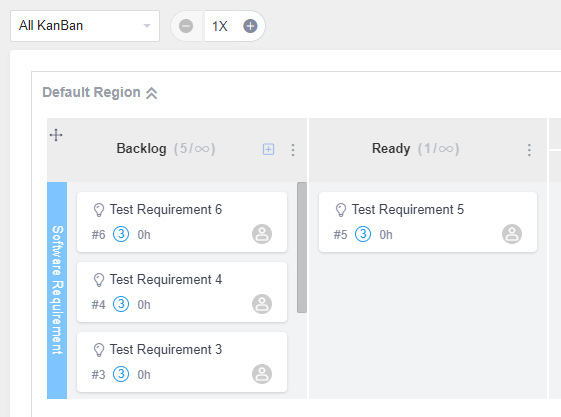Click the priority 3 badge on card #6

click(x=121, y=234)
